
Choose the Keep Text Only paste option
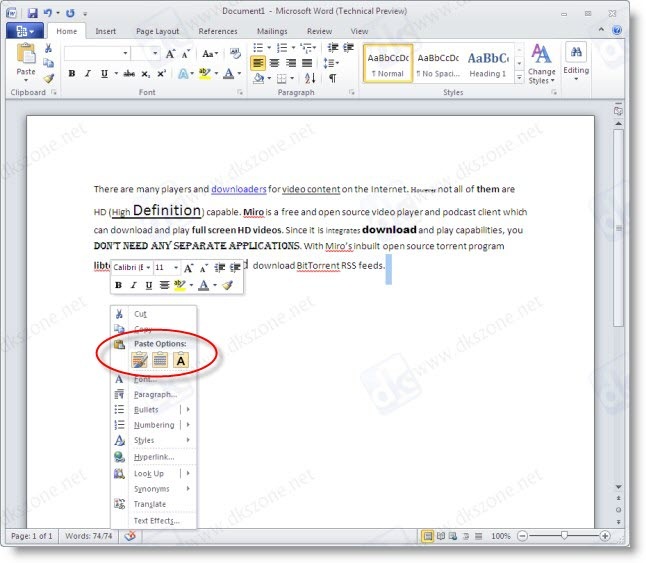click(180, 360)
